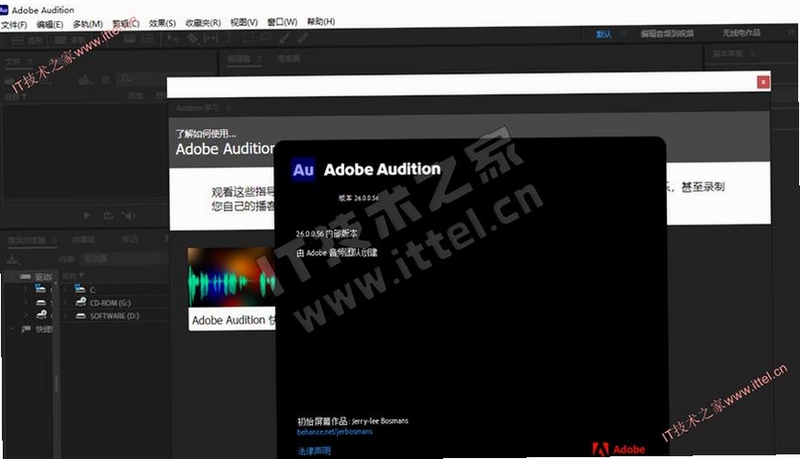
Task: Click the Adobe logo in About dialog
Action: pos(618,449)
